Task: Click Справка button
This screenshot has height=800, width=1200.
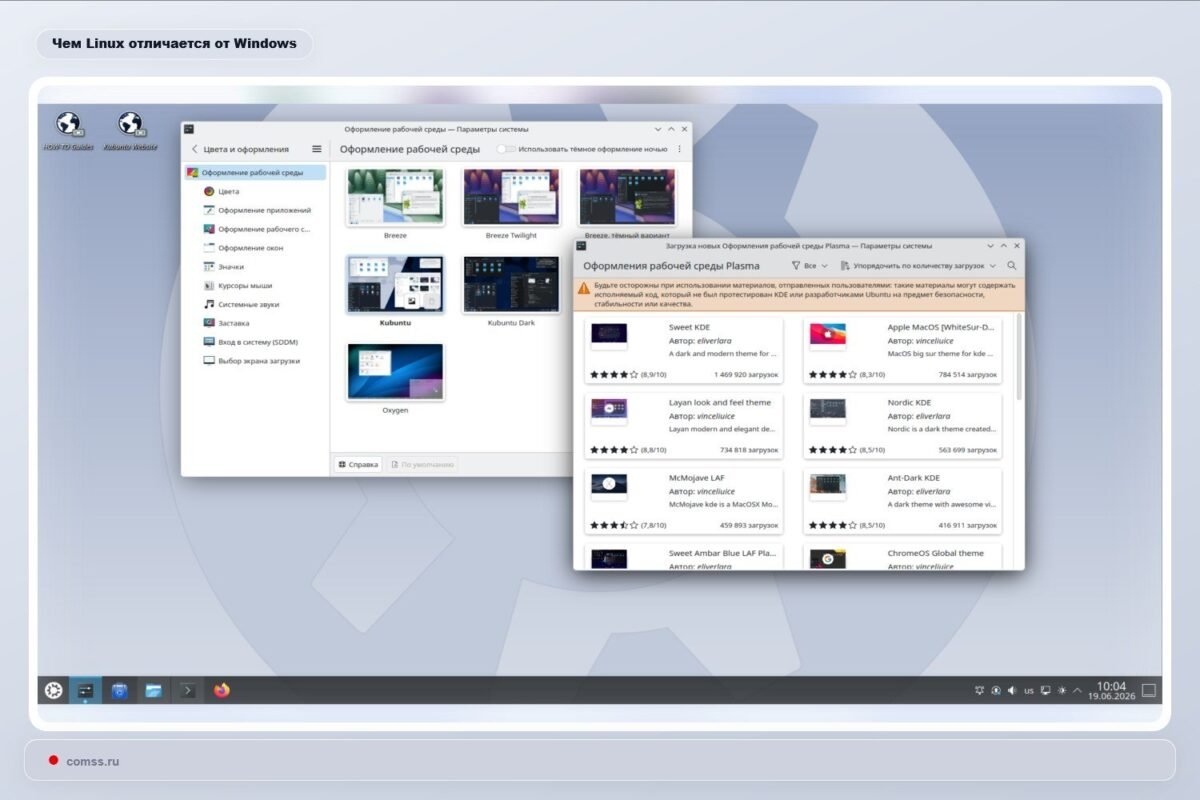Action: click(x=358, y=465)
